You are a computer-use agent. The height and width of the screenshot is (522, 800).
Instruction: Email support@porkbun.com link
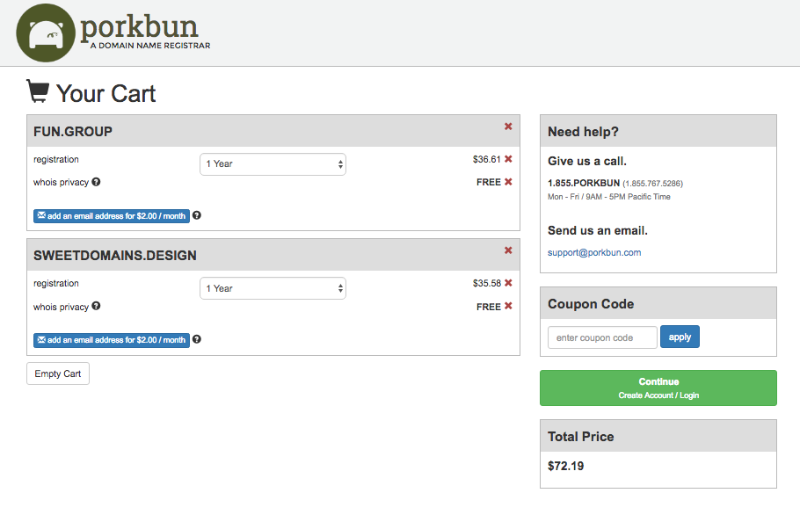pyautogui.click(x=594, y=252)
